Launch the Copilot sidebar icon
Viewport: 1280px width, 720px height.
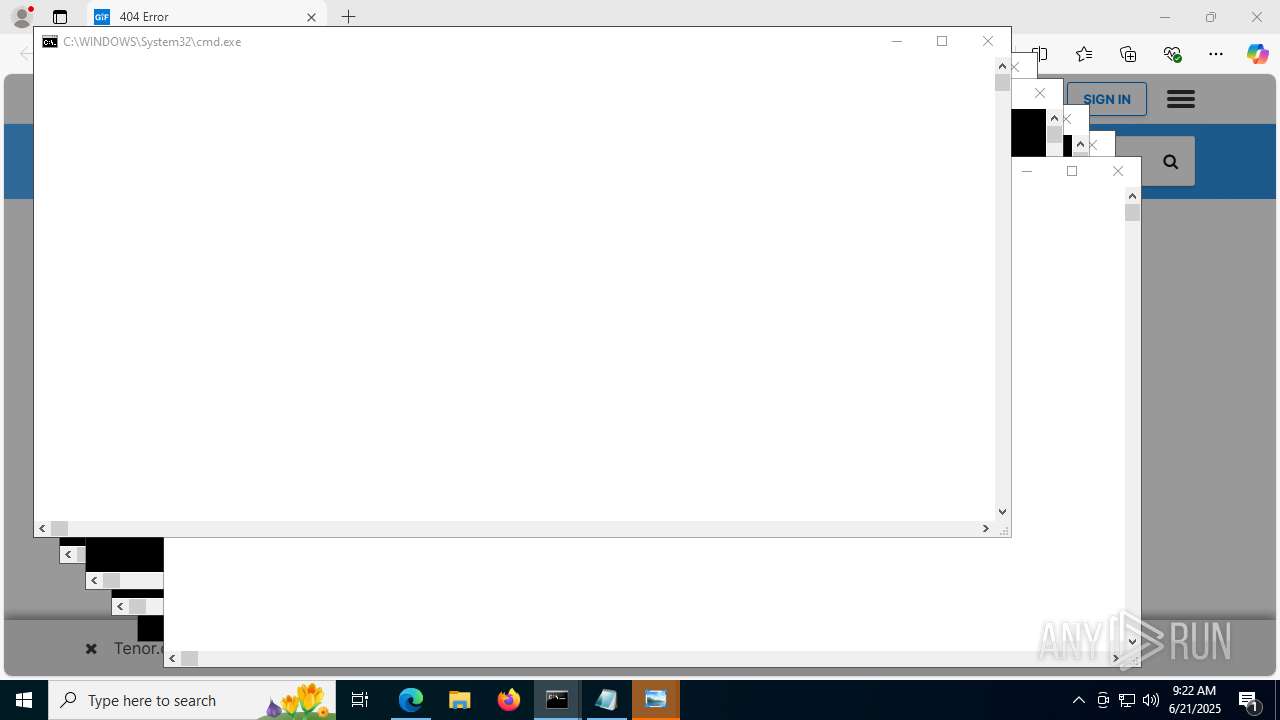coord(1257,54)
